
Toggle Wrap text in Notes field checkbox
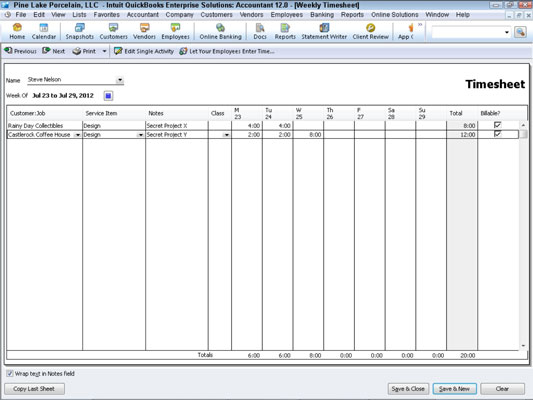(x=10, y=373)
